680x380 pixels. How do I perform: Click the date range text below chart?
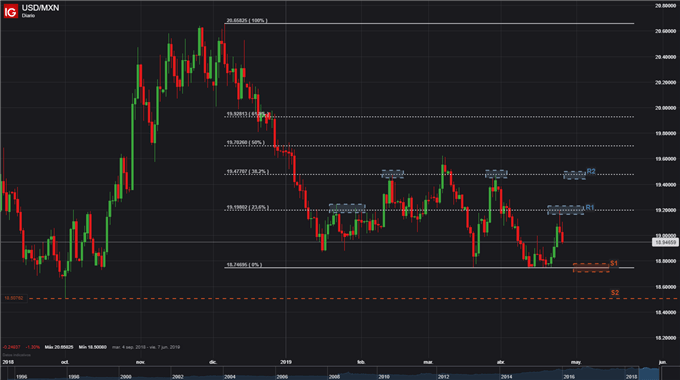(x=146, y=347)
